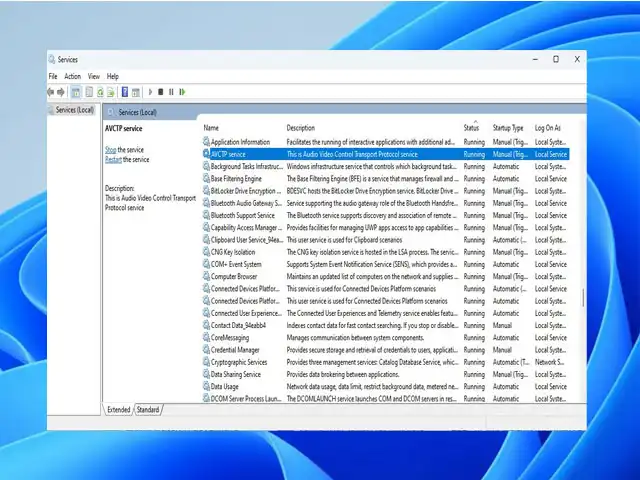Open the Action menu
Image resolution: width=640 pixels, height=480 pixels.
(73, 76)
